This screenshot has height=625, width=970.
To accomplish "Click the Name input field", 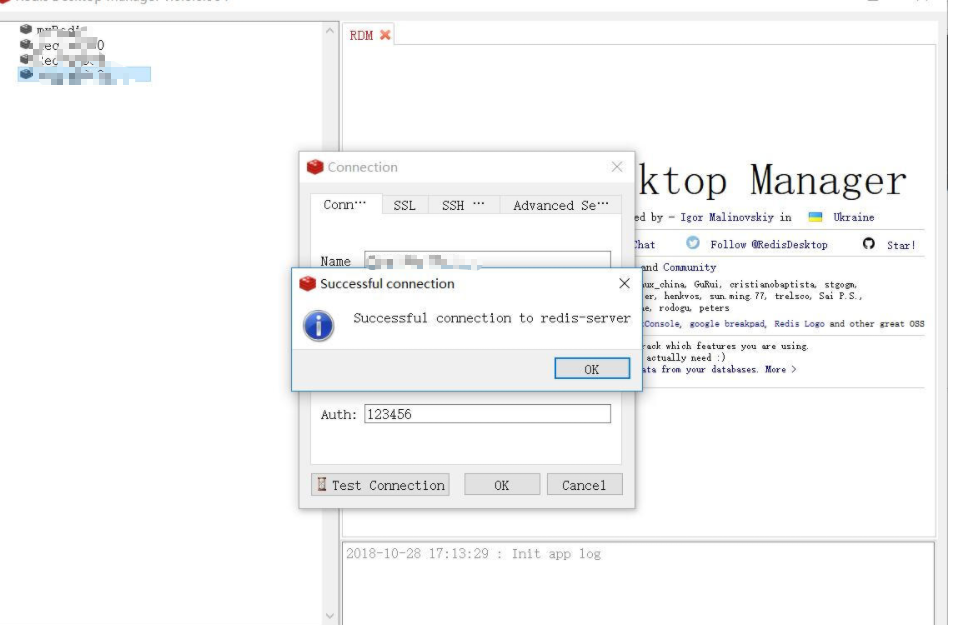I will (487, 261).
